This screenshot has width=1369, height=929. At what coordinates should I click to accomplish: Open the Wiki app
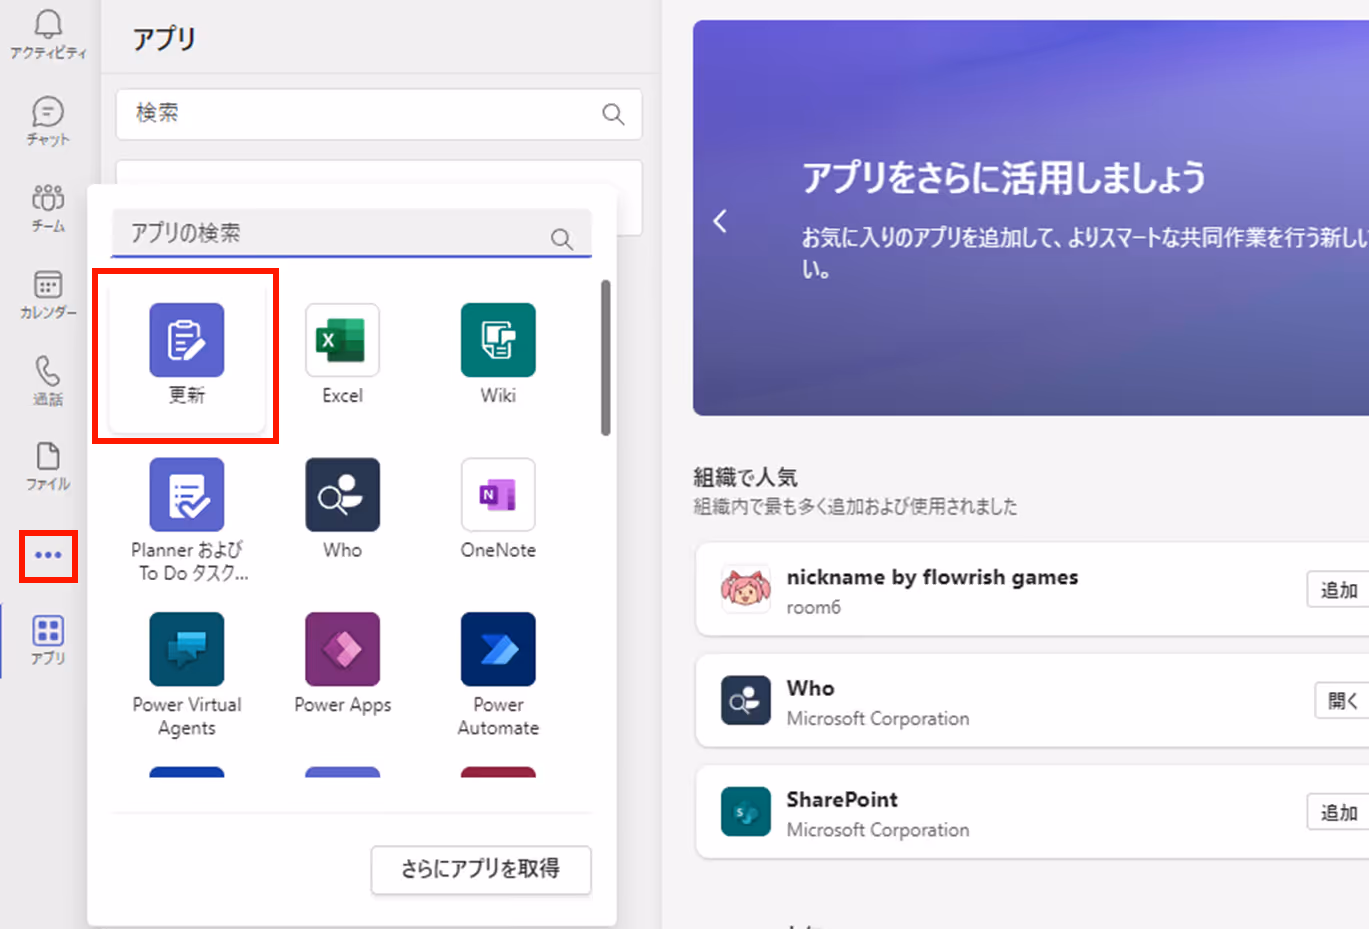(498, 340)
